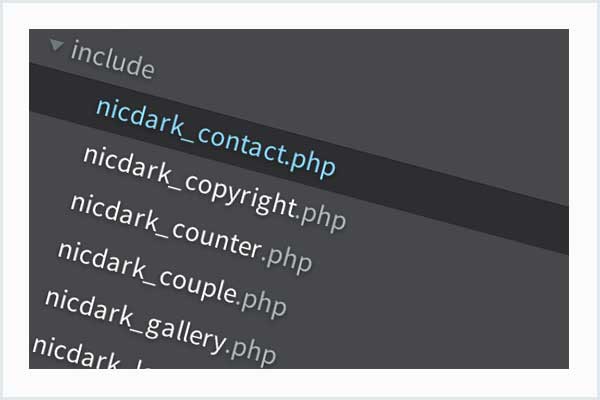Screen dimensions: 600x400
Task: Click the word "copyright" in file name
Action: click(x=240, y=195)
